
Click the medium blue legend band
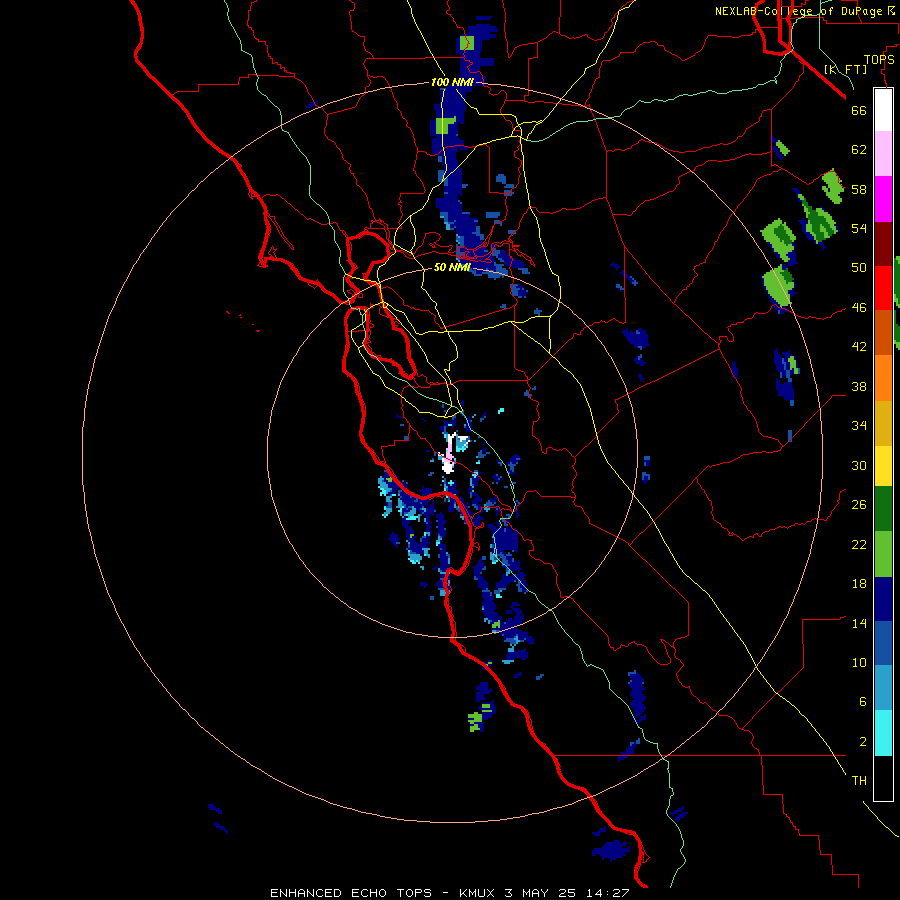coord(883,643)
